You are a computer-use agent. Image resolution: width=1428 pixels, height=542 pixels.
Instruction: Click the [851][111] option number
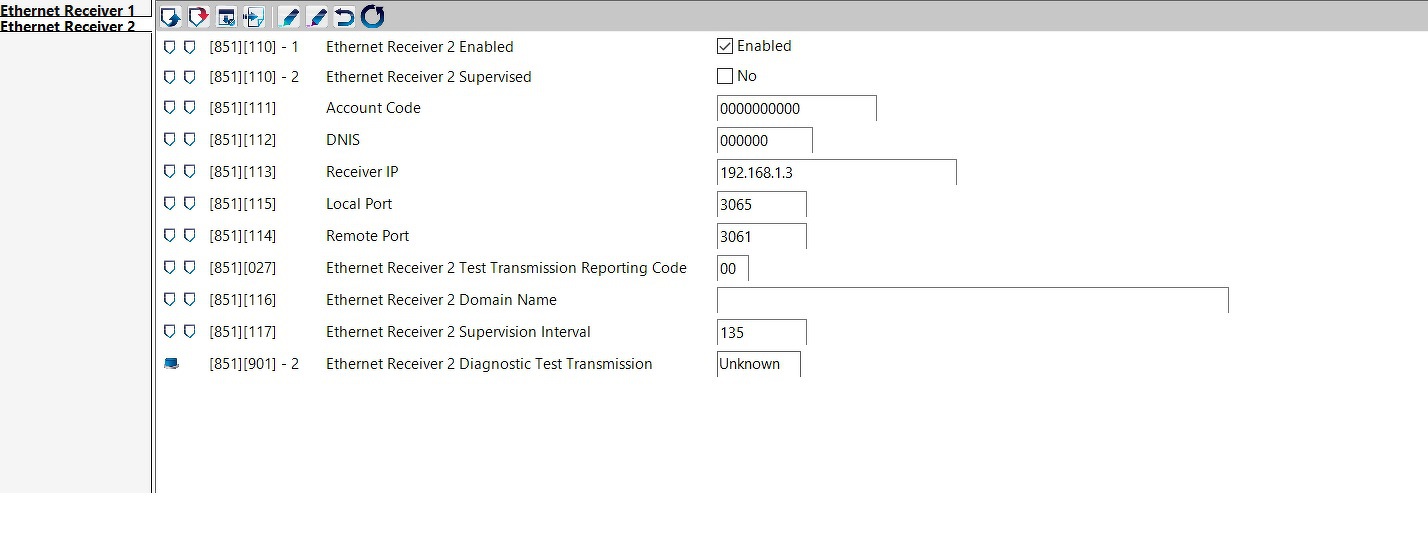click(243, 108)
